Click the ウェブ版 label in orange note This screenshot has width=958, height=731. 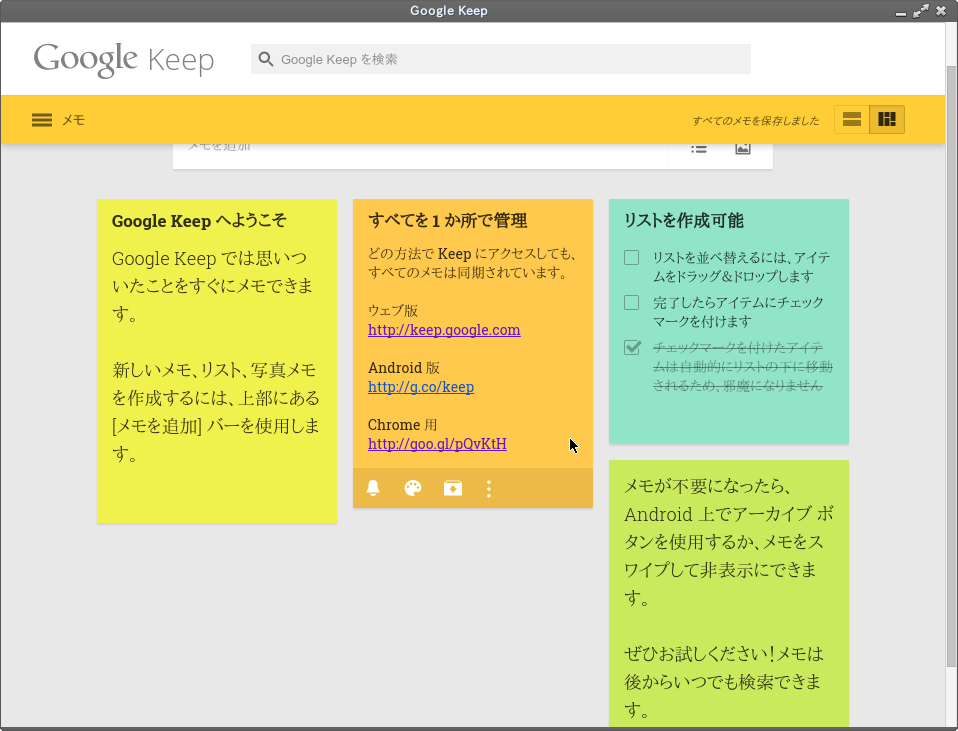(x=393, y=310)
